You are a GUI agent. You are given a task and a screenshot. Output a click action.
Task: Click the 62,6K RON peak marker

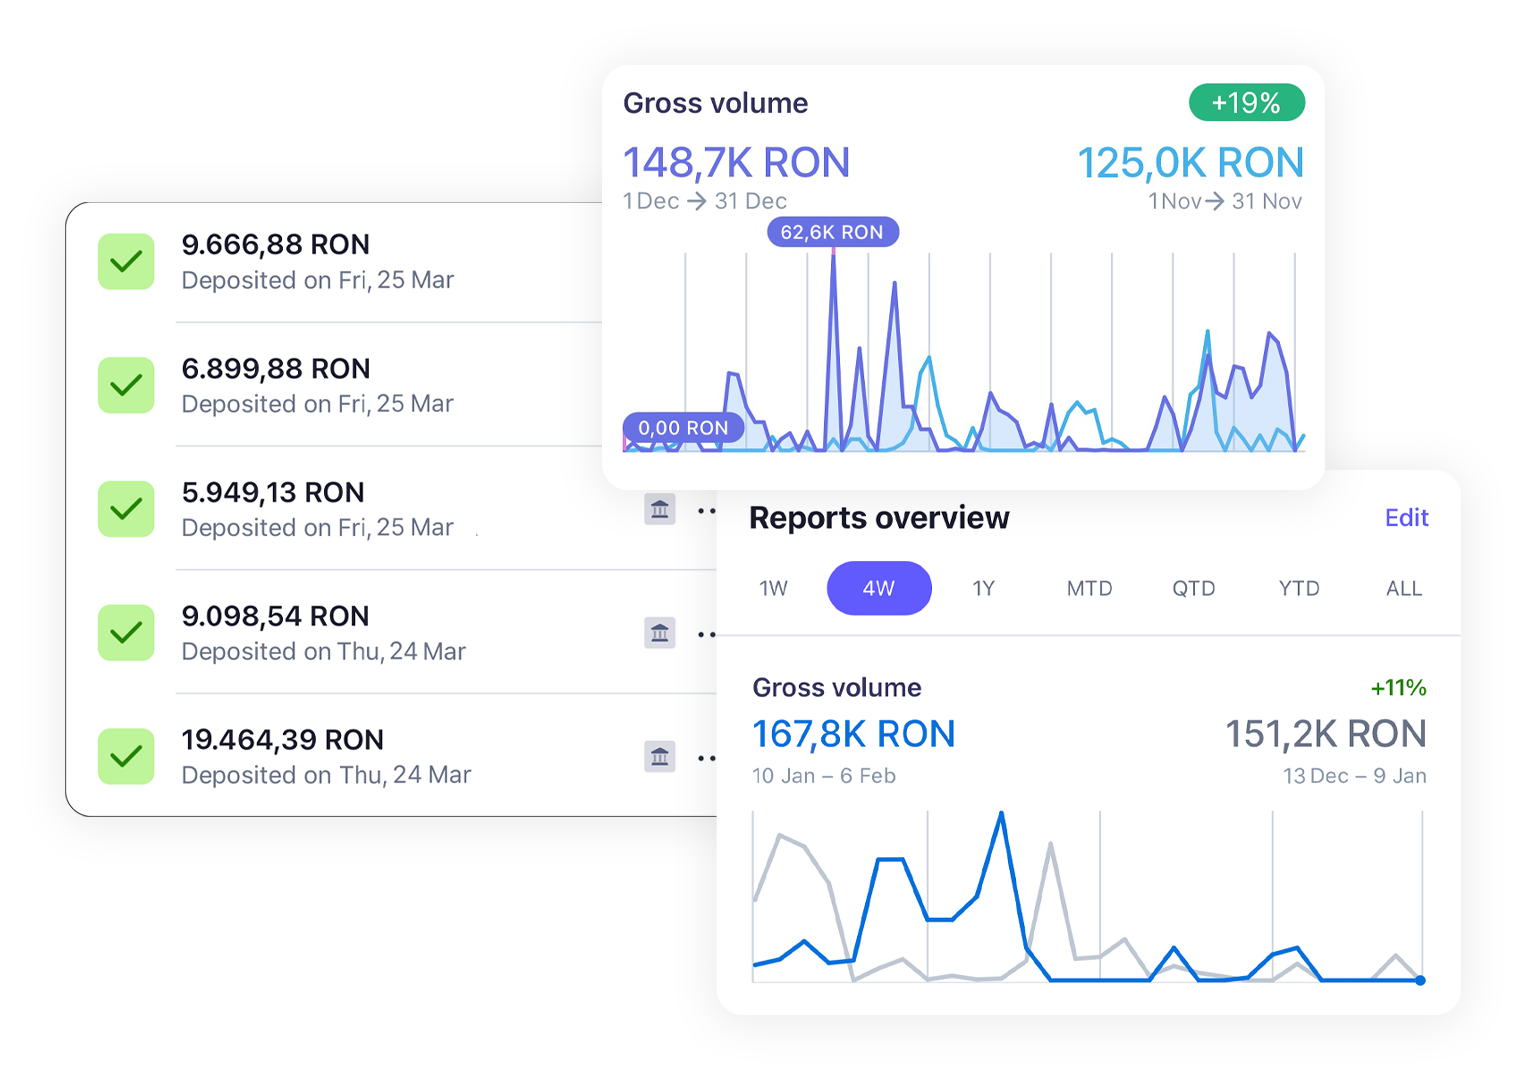[833, 232]
